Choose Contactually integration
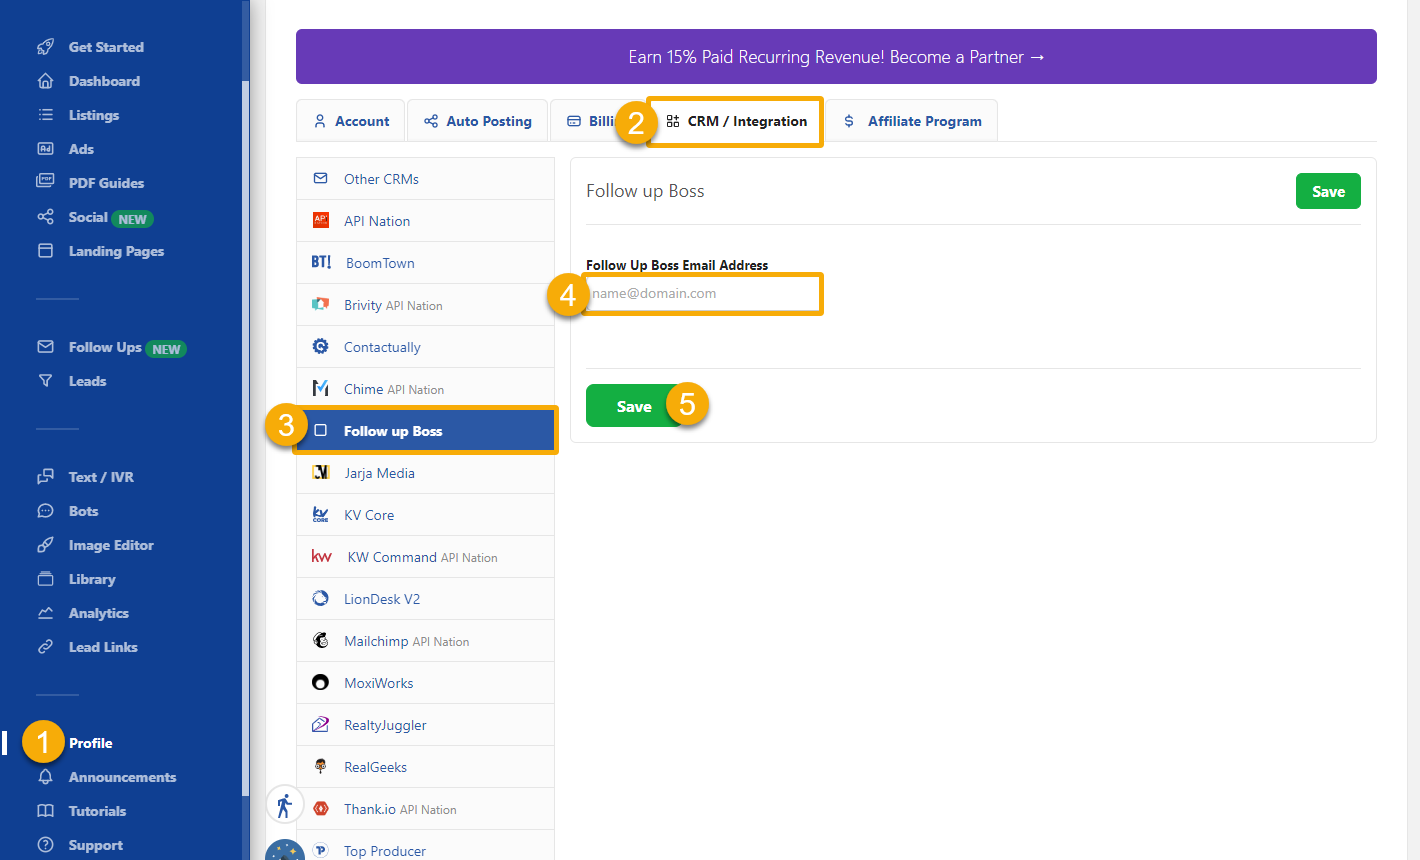 click(426, 347)
